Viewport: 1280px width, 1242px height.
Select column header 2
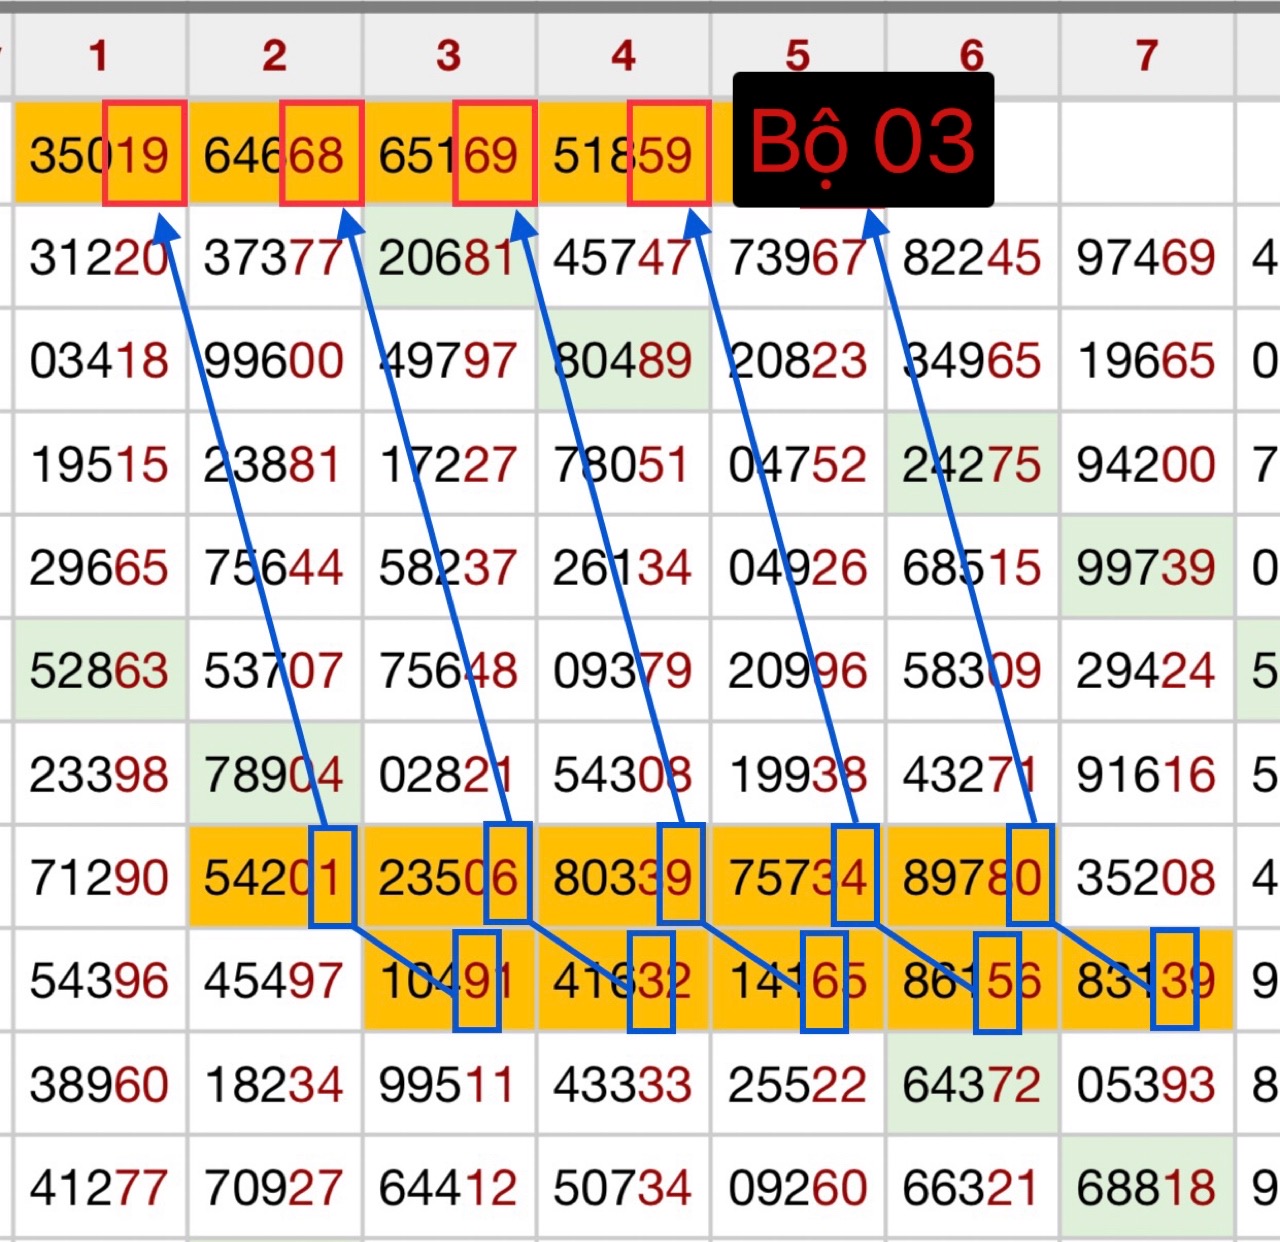point(275,56)
